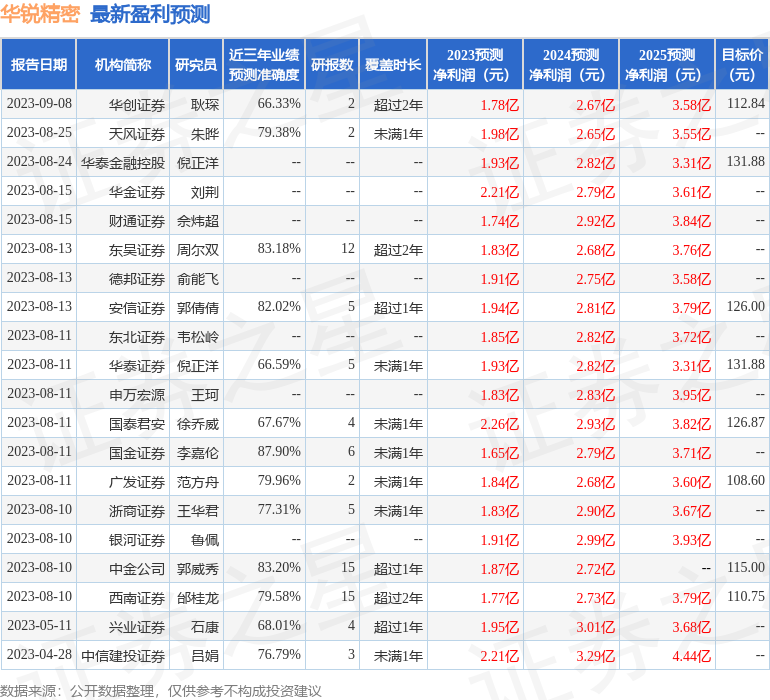Click researcher 王珂
The image size is (770, 700).
[x=205, y=394]
